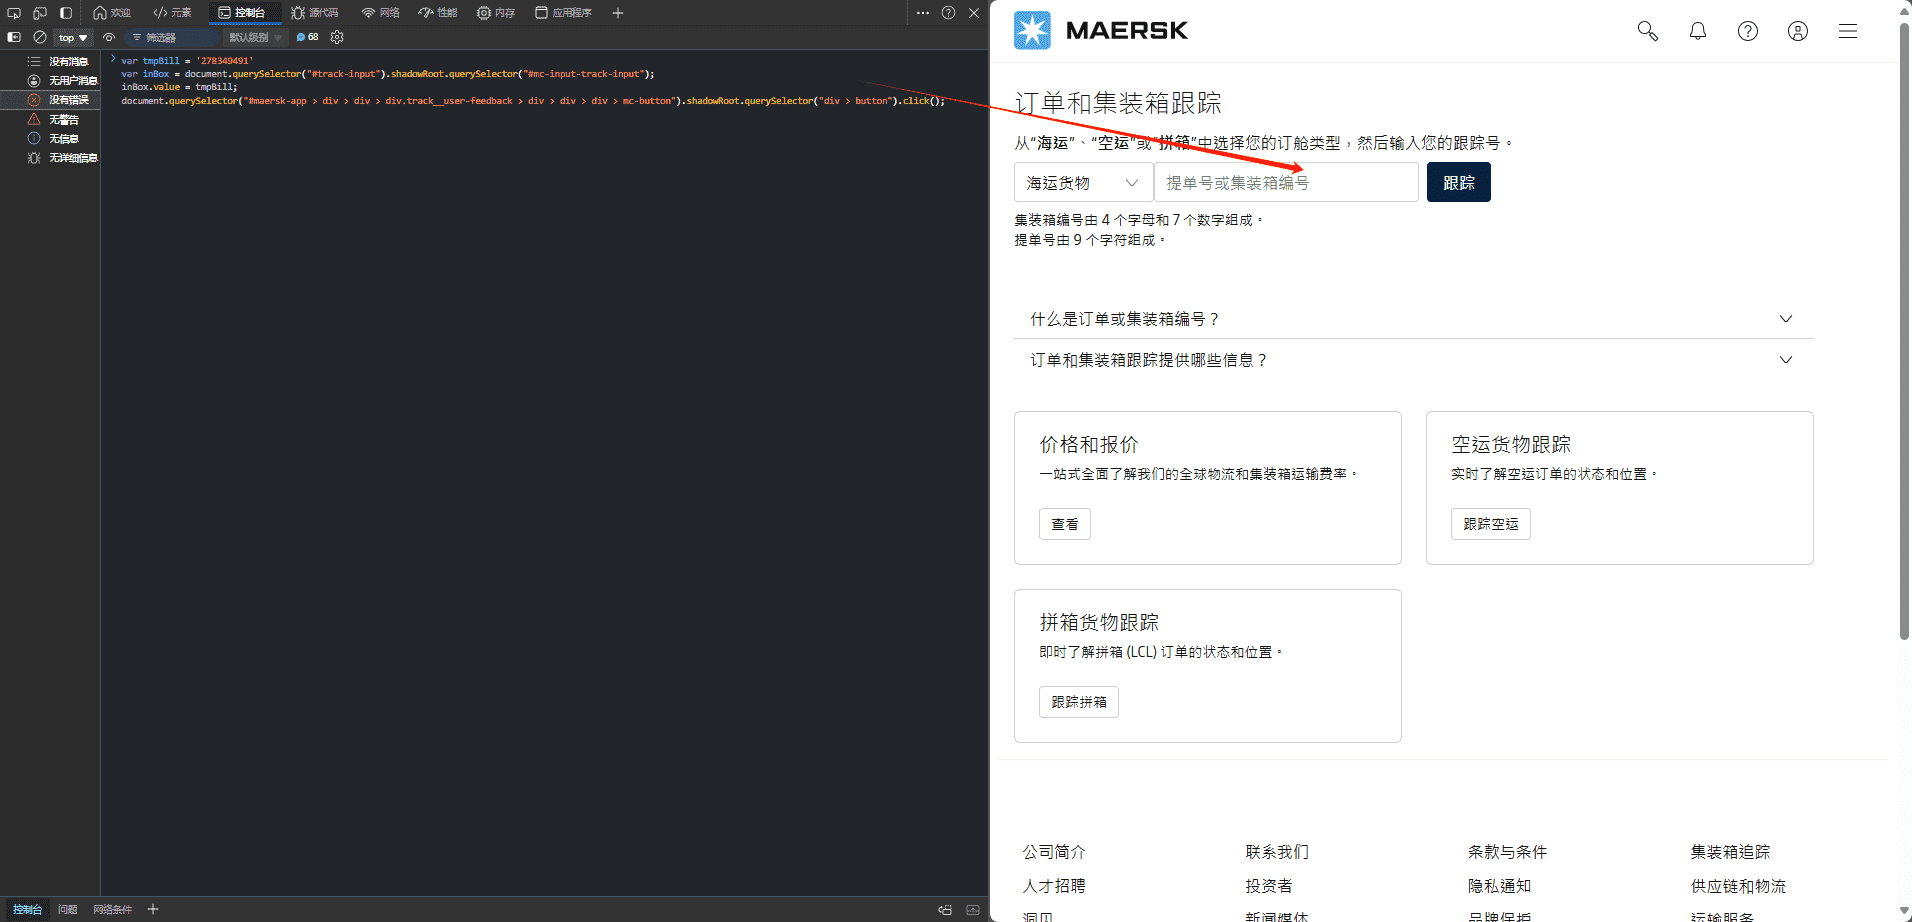Open DevTools more options ellipsis menu
Viewport: 1912px width, 922px height.
923,13
